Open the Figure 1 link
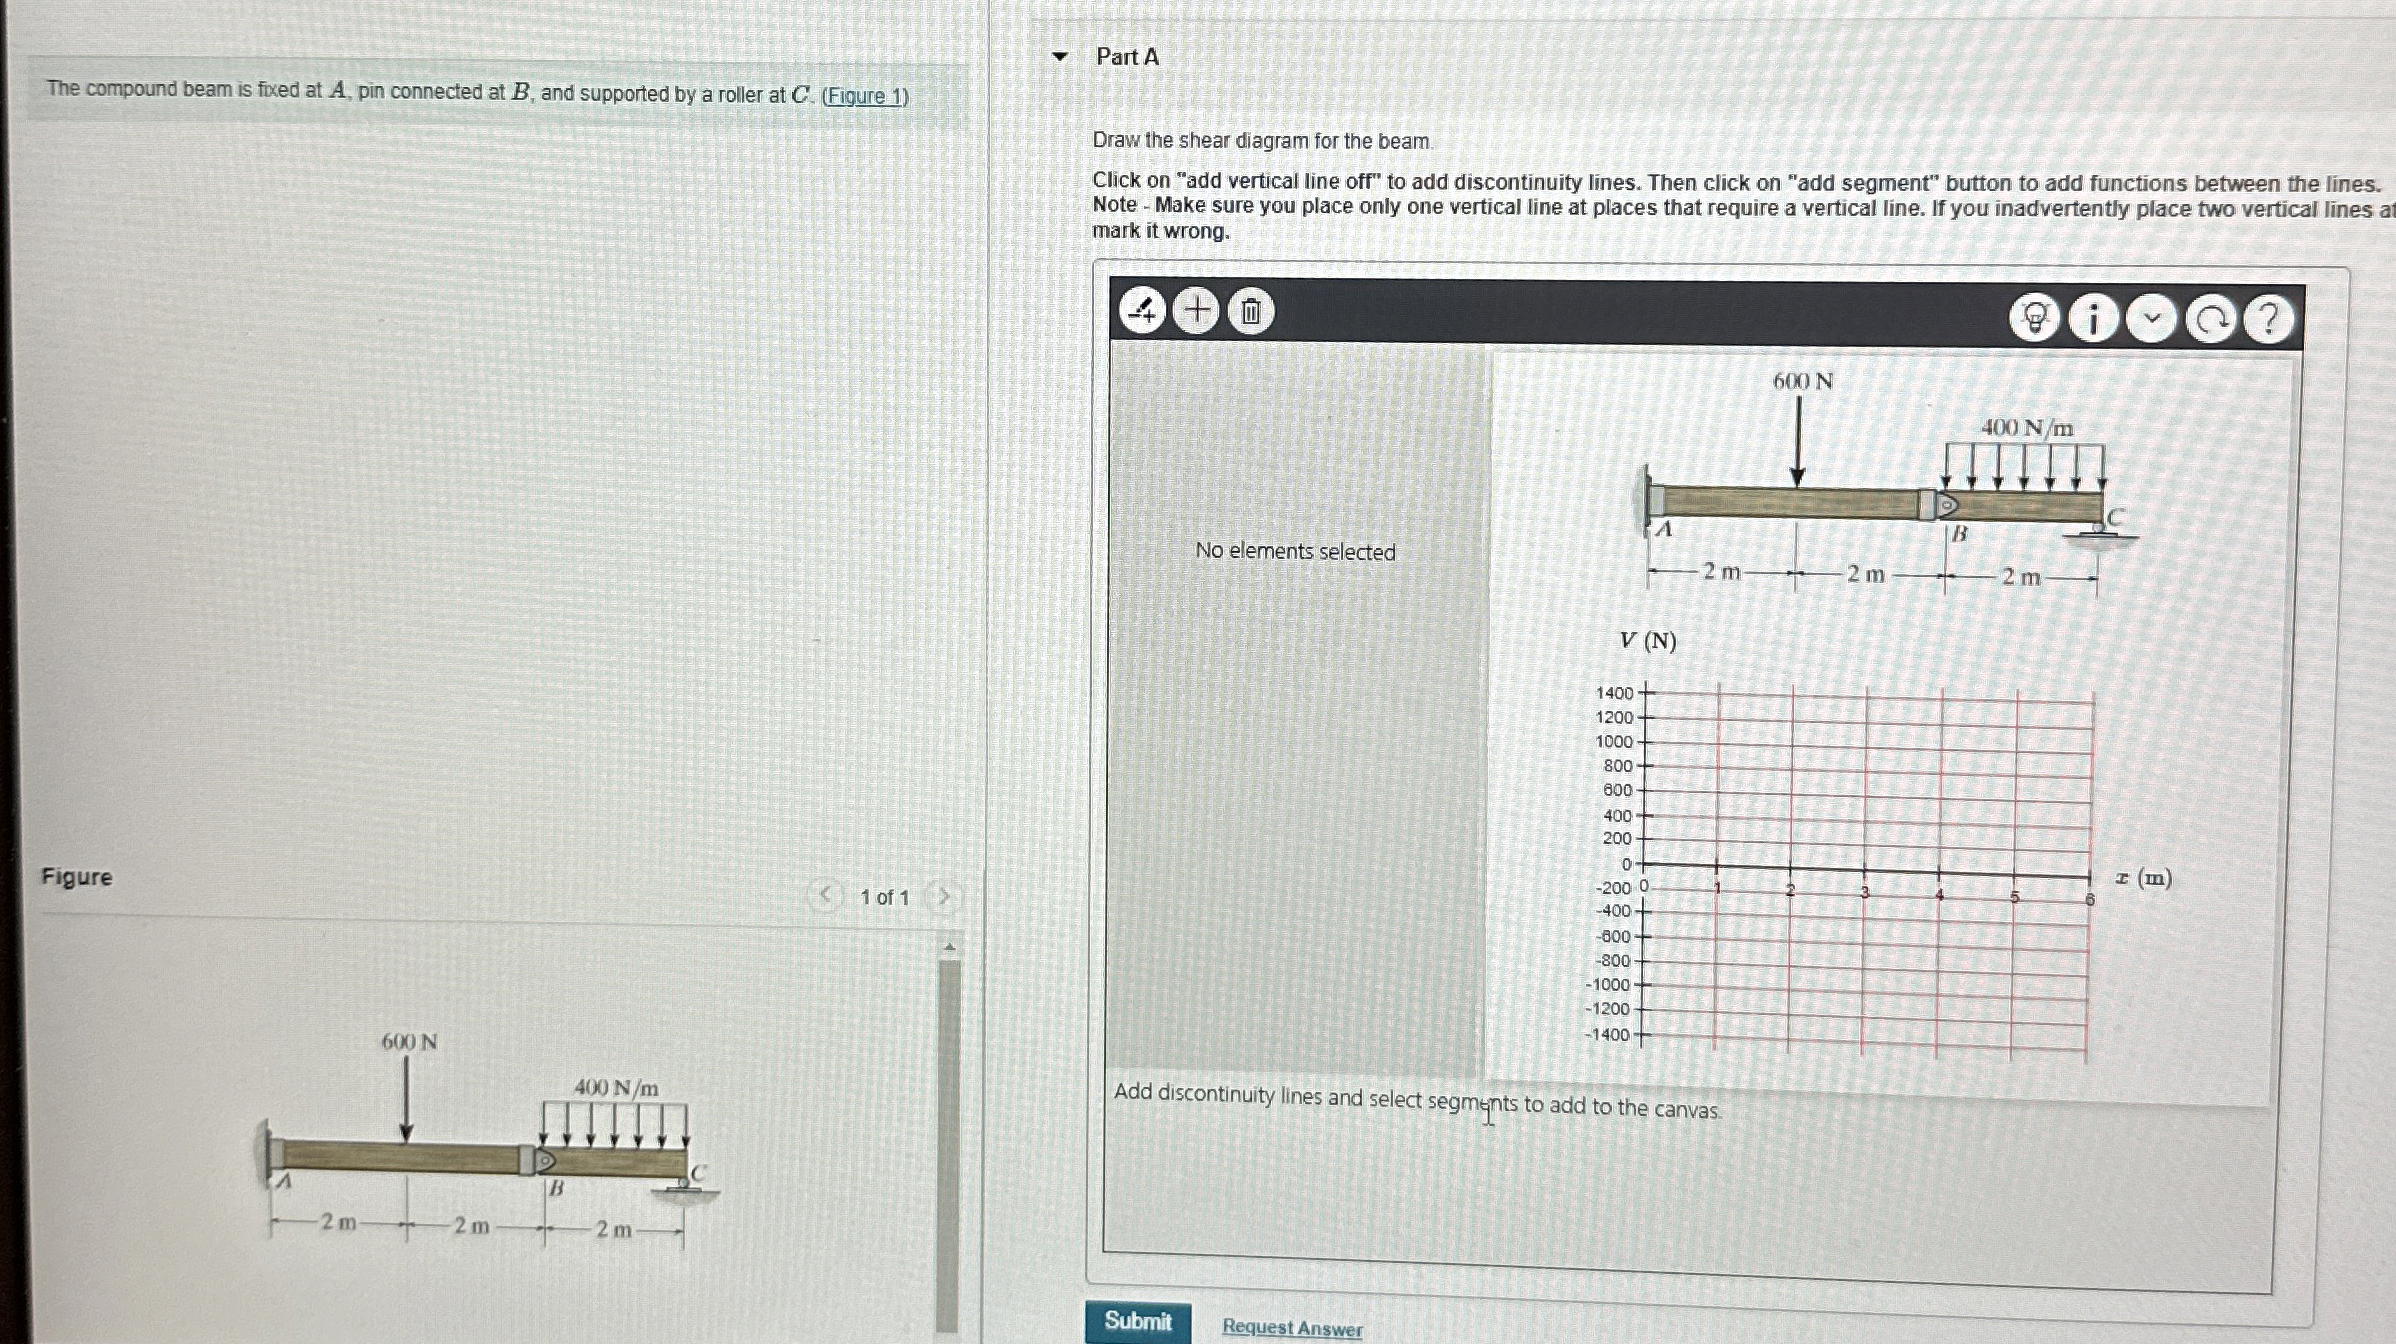The image size is (2396, 1344). [865, 96]
